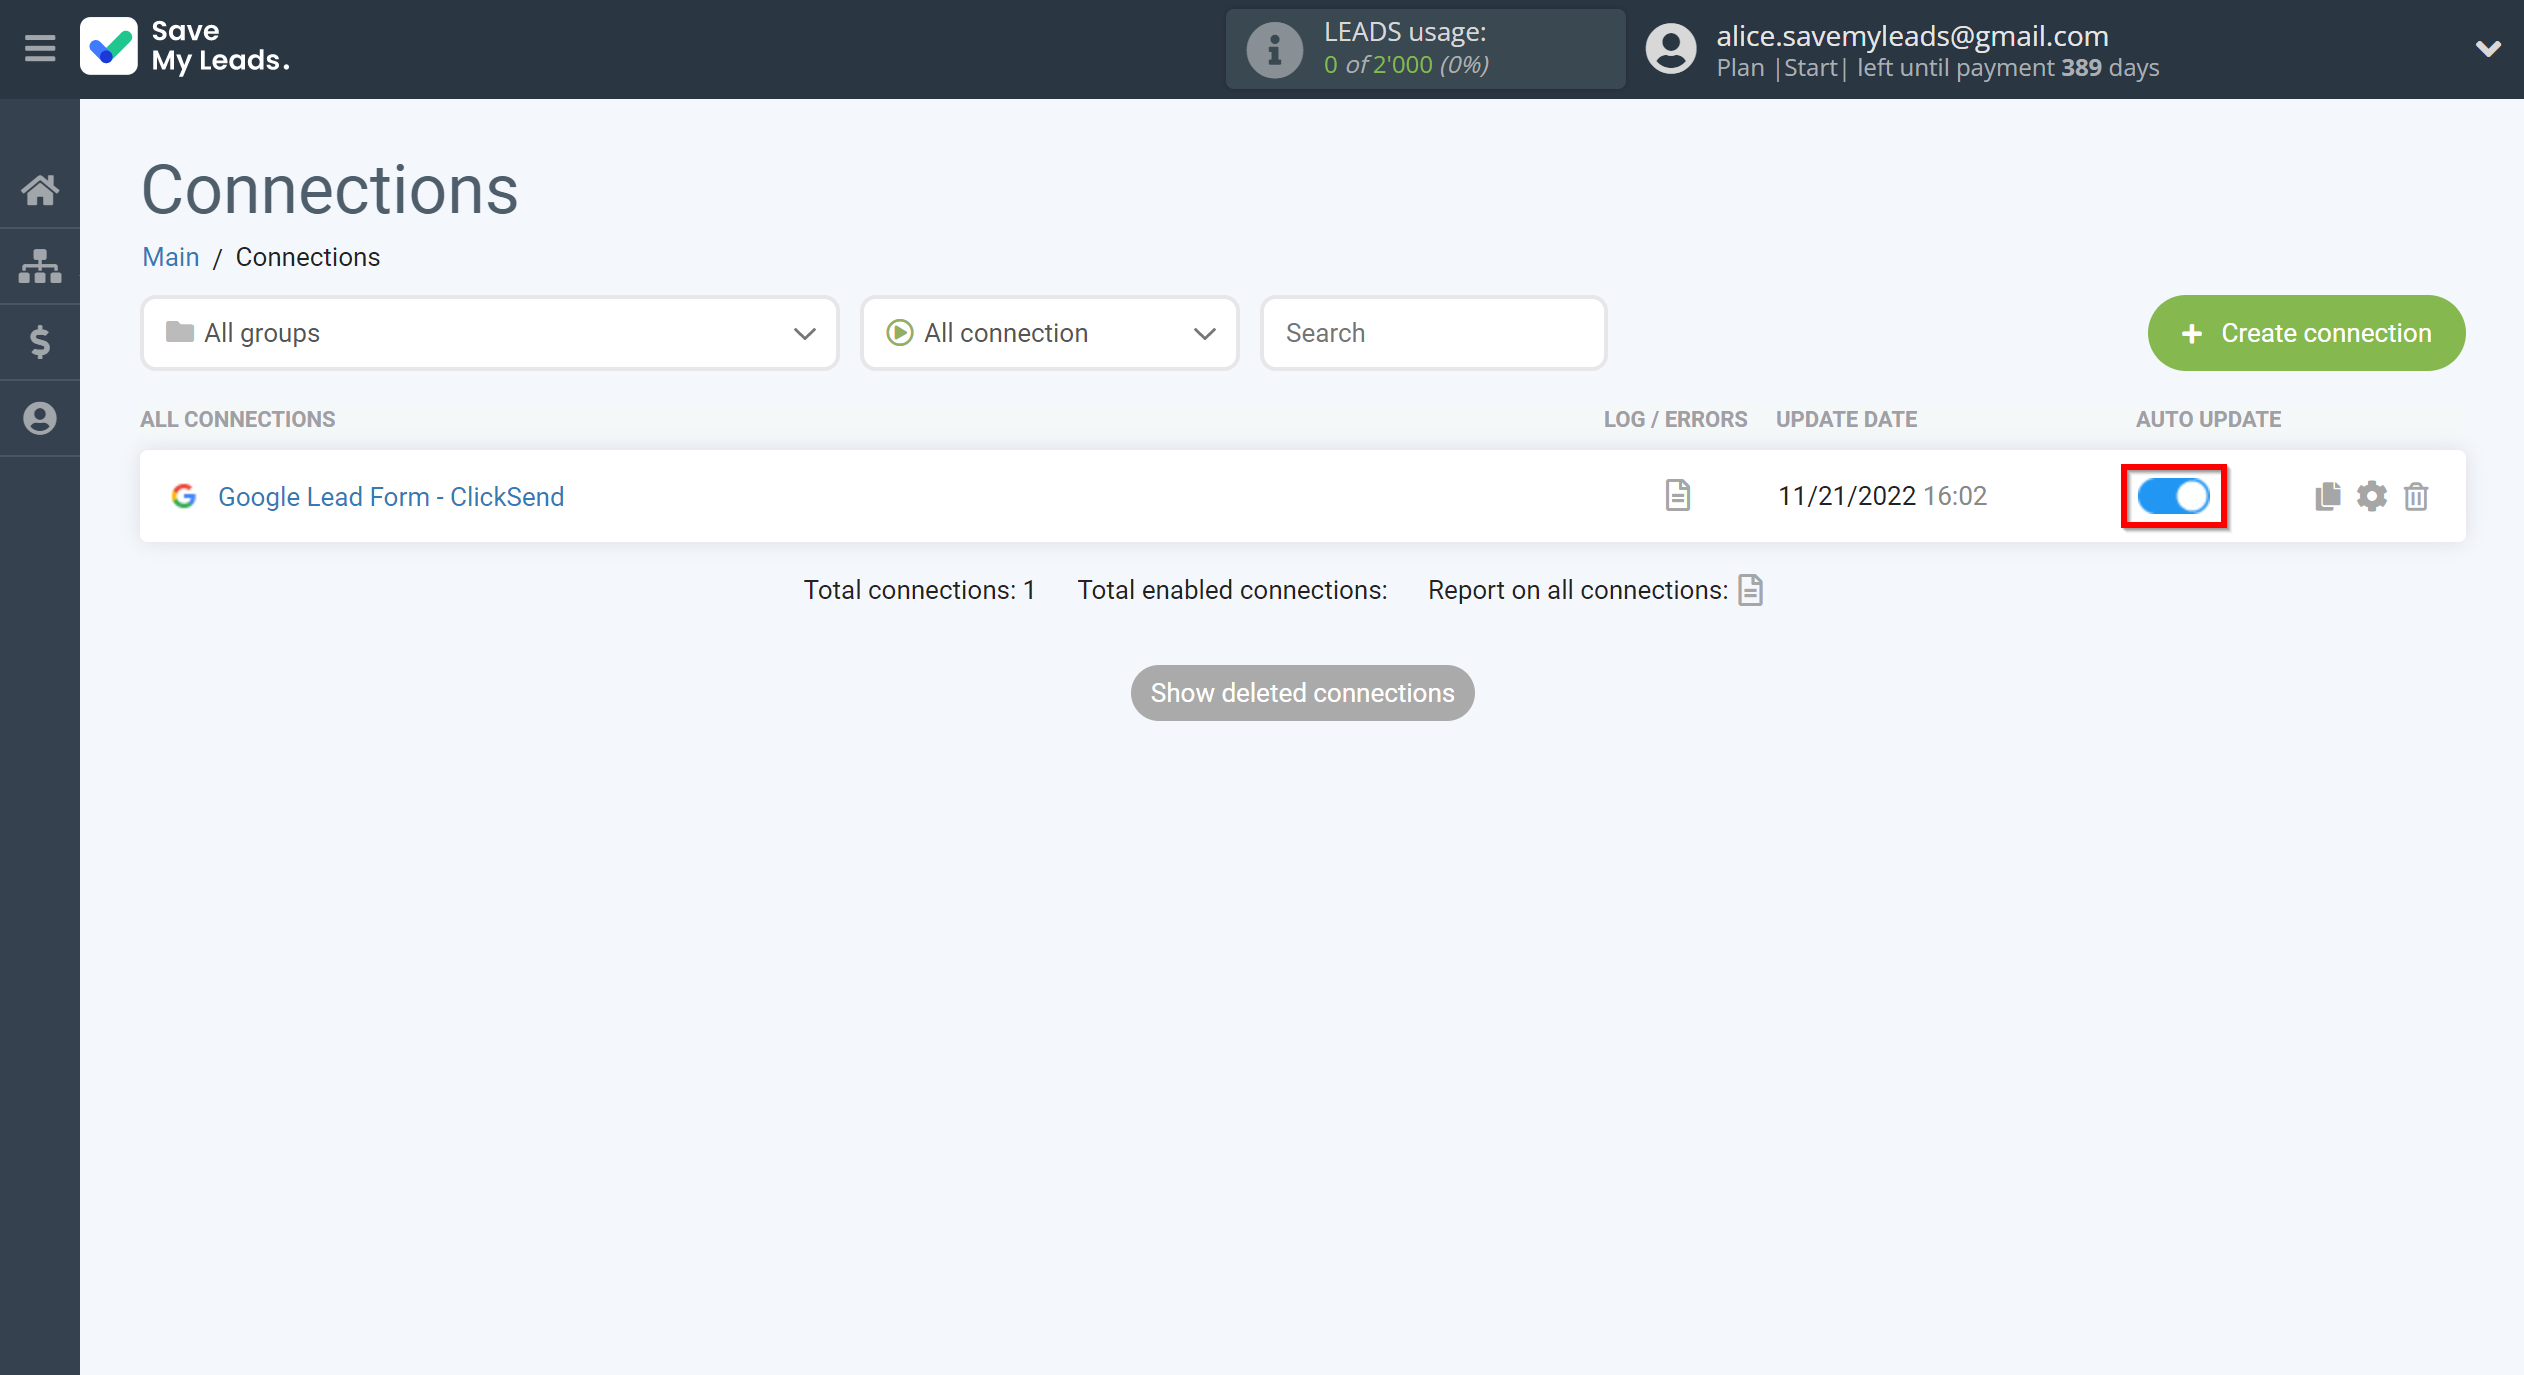Click the duplicate/copy icon for connection
This screenshot has width=2524, height=1375.
2328,496
